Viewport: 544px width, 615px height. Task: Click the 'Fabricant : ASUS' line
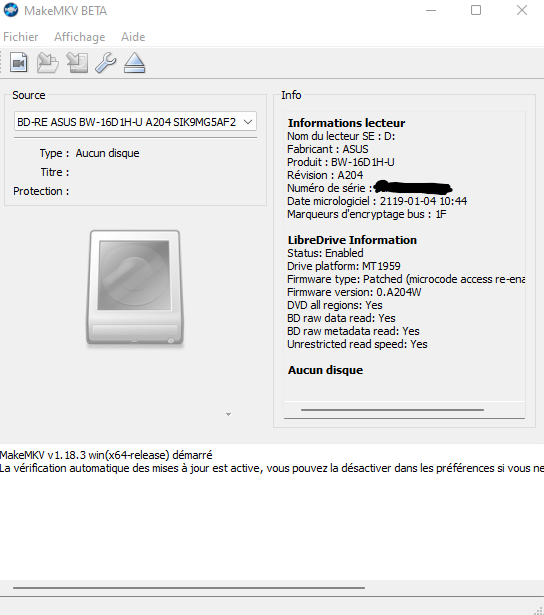click(x=327, y=149)
